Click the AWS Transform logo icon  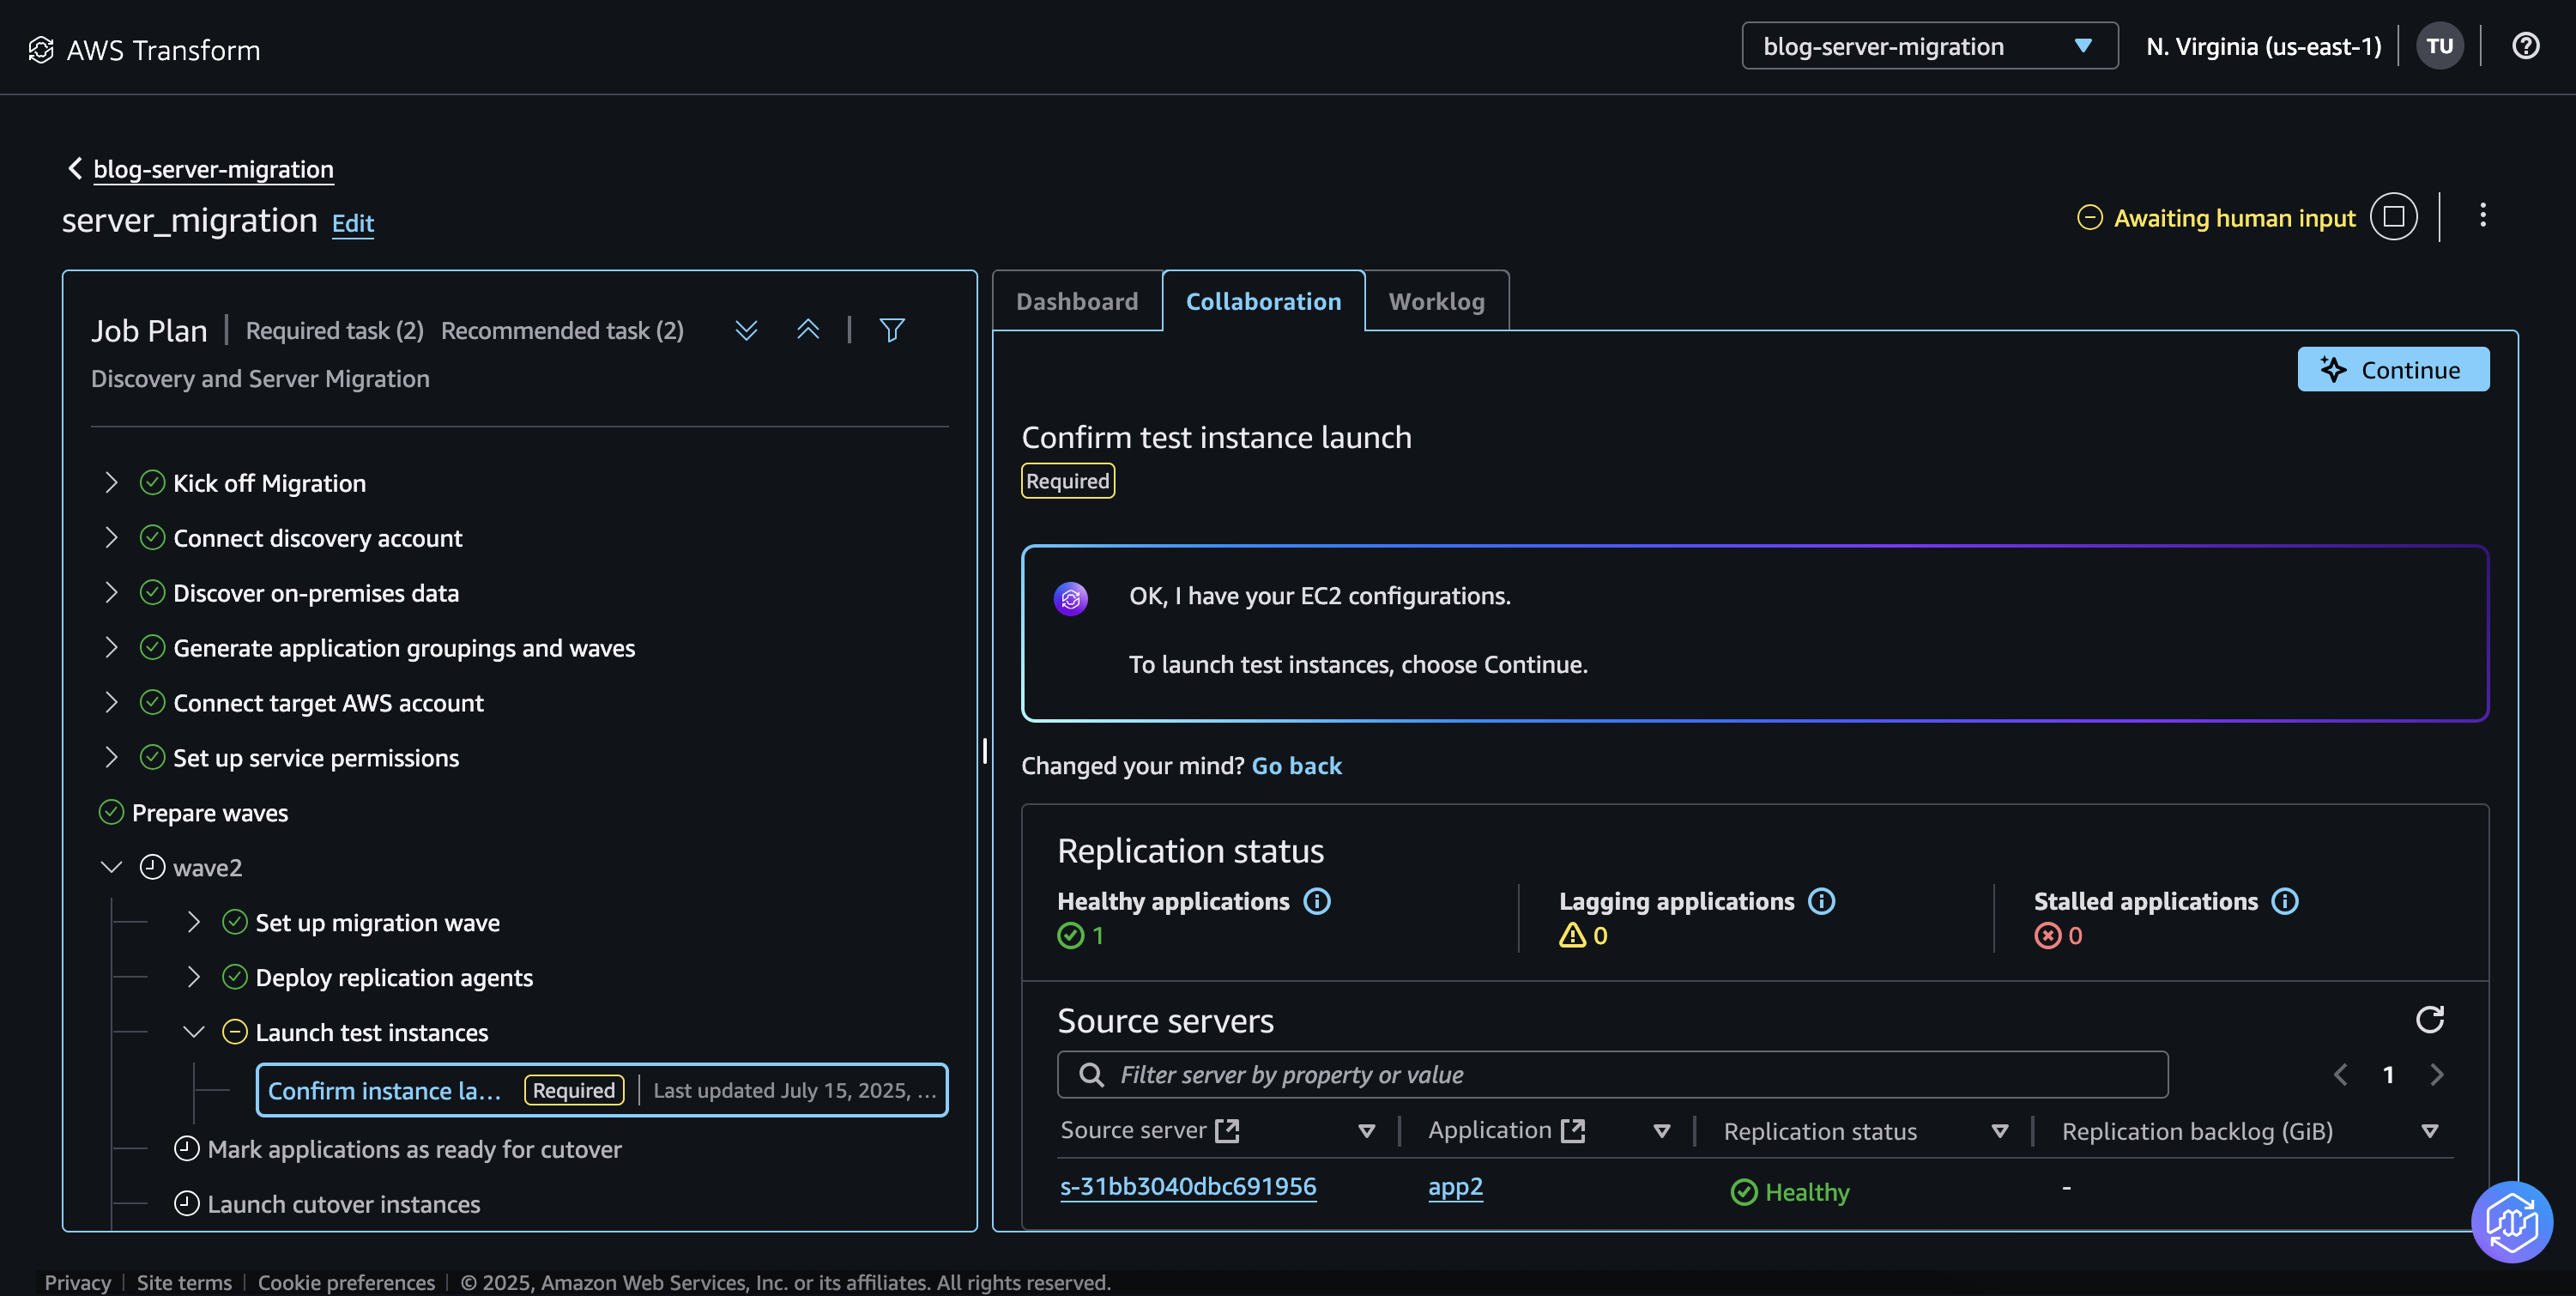[41, 48]
